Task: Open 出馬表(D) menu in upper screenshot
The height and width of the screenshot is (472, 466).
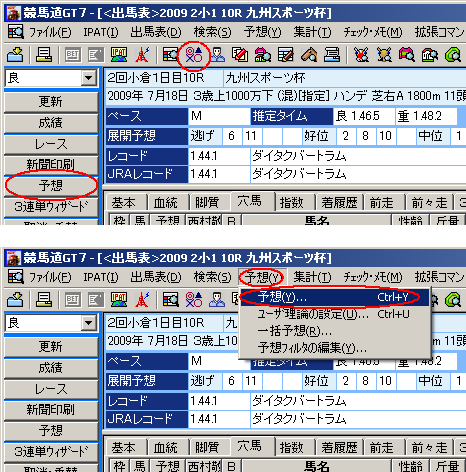Action: coord(156,32)
